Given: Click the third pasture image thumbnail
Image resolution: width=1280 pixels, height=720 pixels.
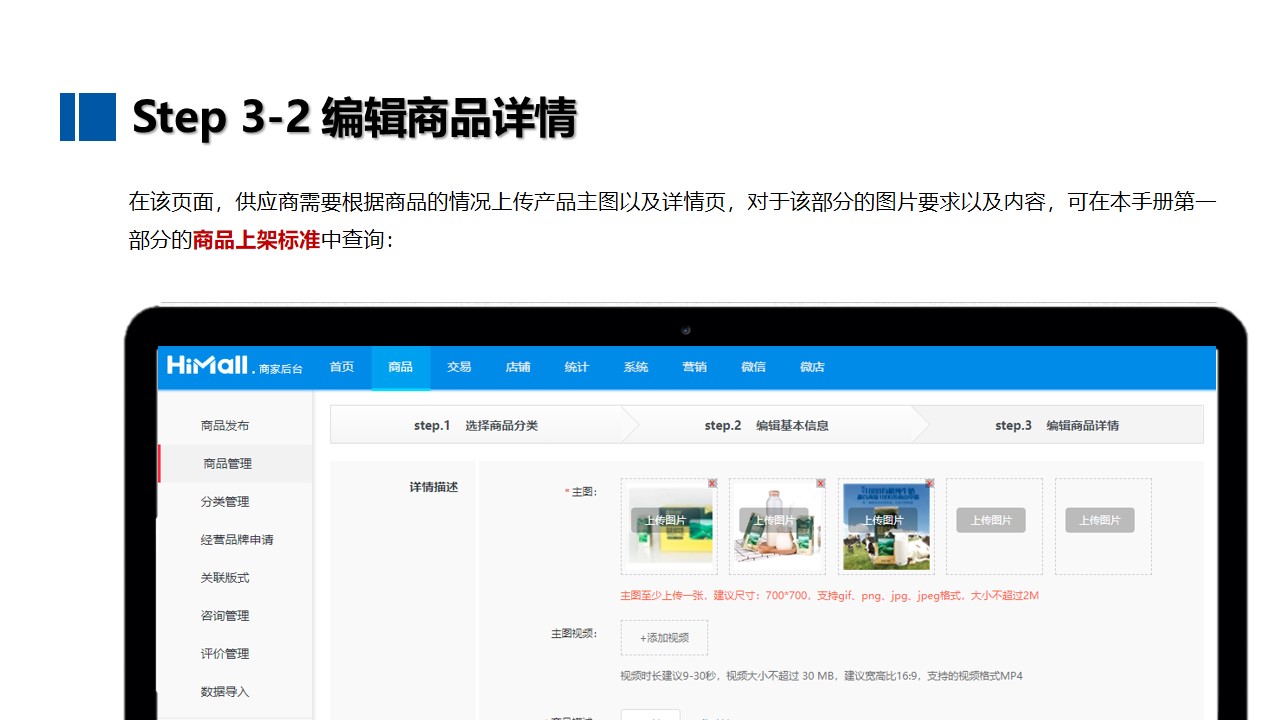Looking at the screenshot, I should pos(886,527).
